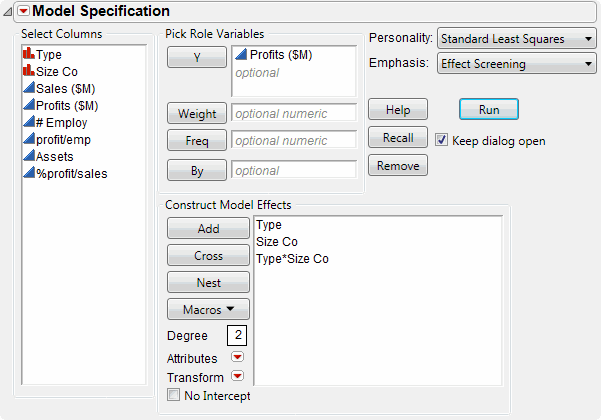Screen dimensions: 601x420
Task: Toggle Keep dialog open checkbox
Action: [442, 140]
